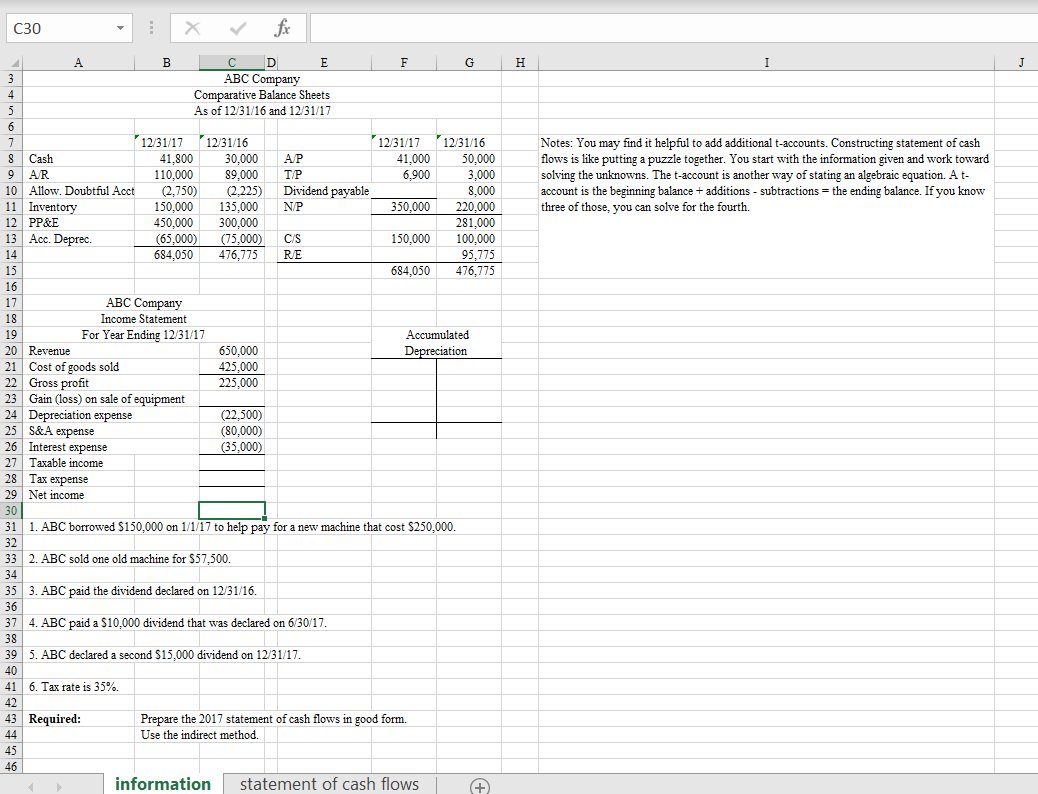Select column A header
The image size is (1038, 794).
(x=79, y=63)
